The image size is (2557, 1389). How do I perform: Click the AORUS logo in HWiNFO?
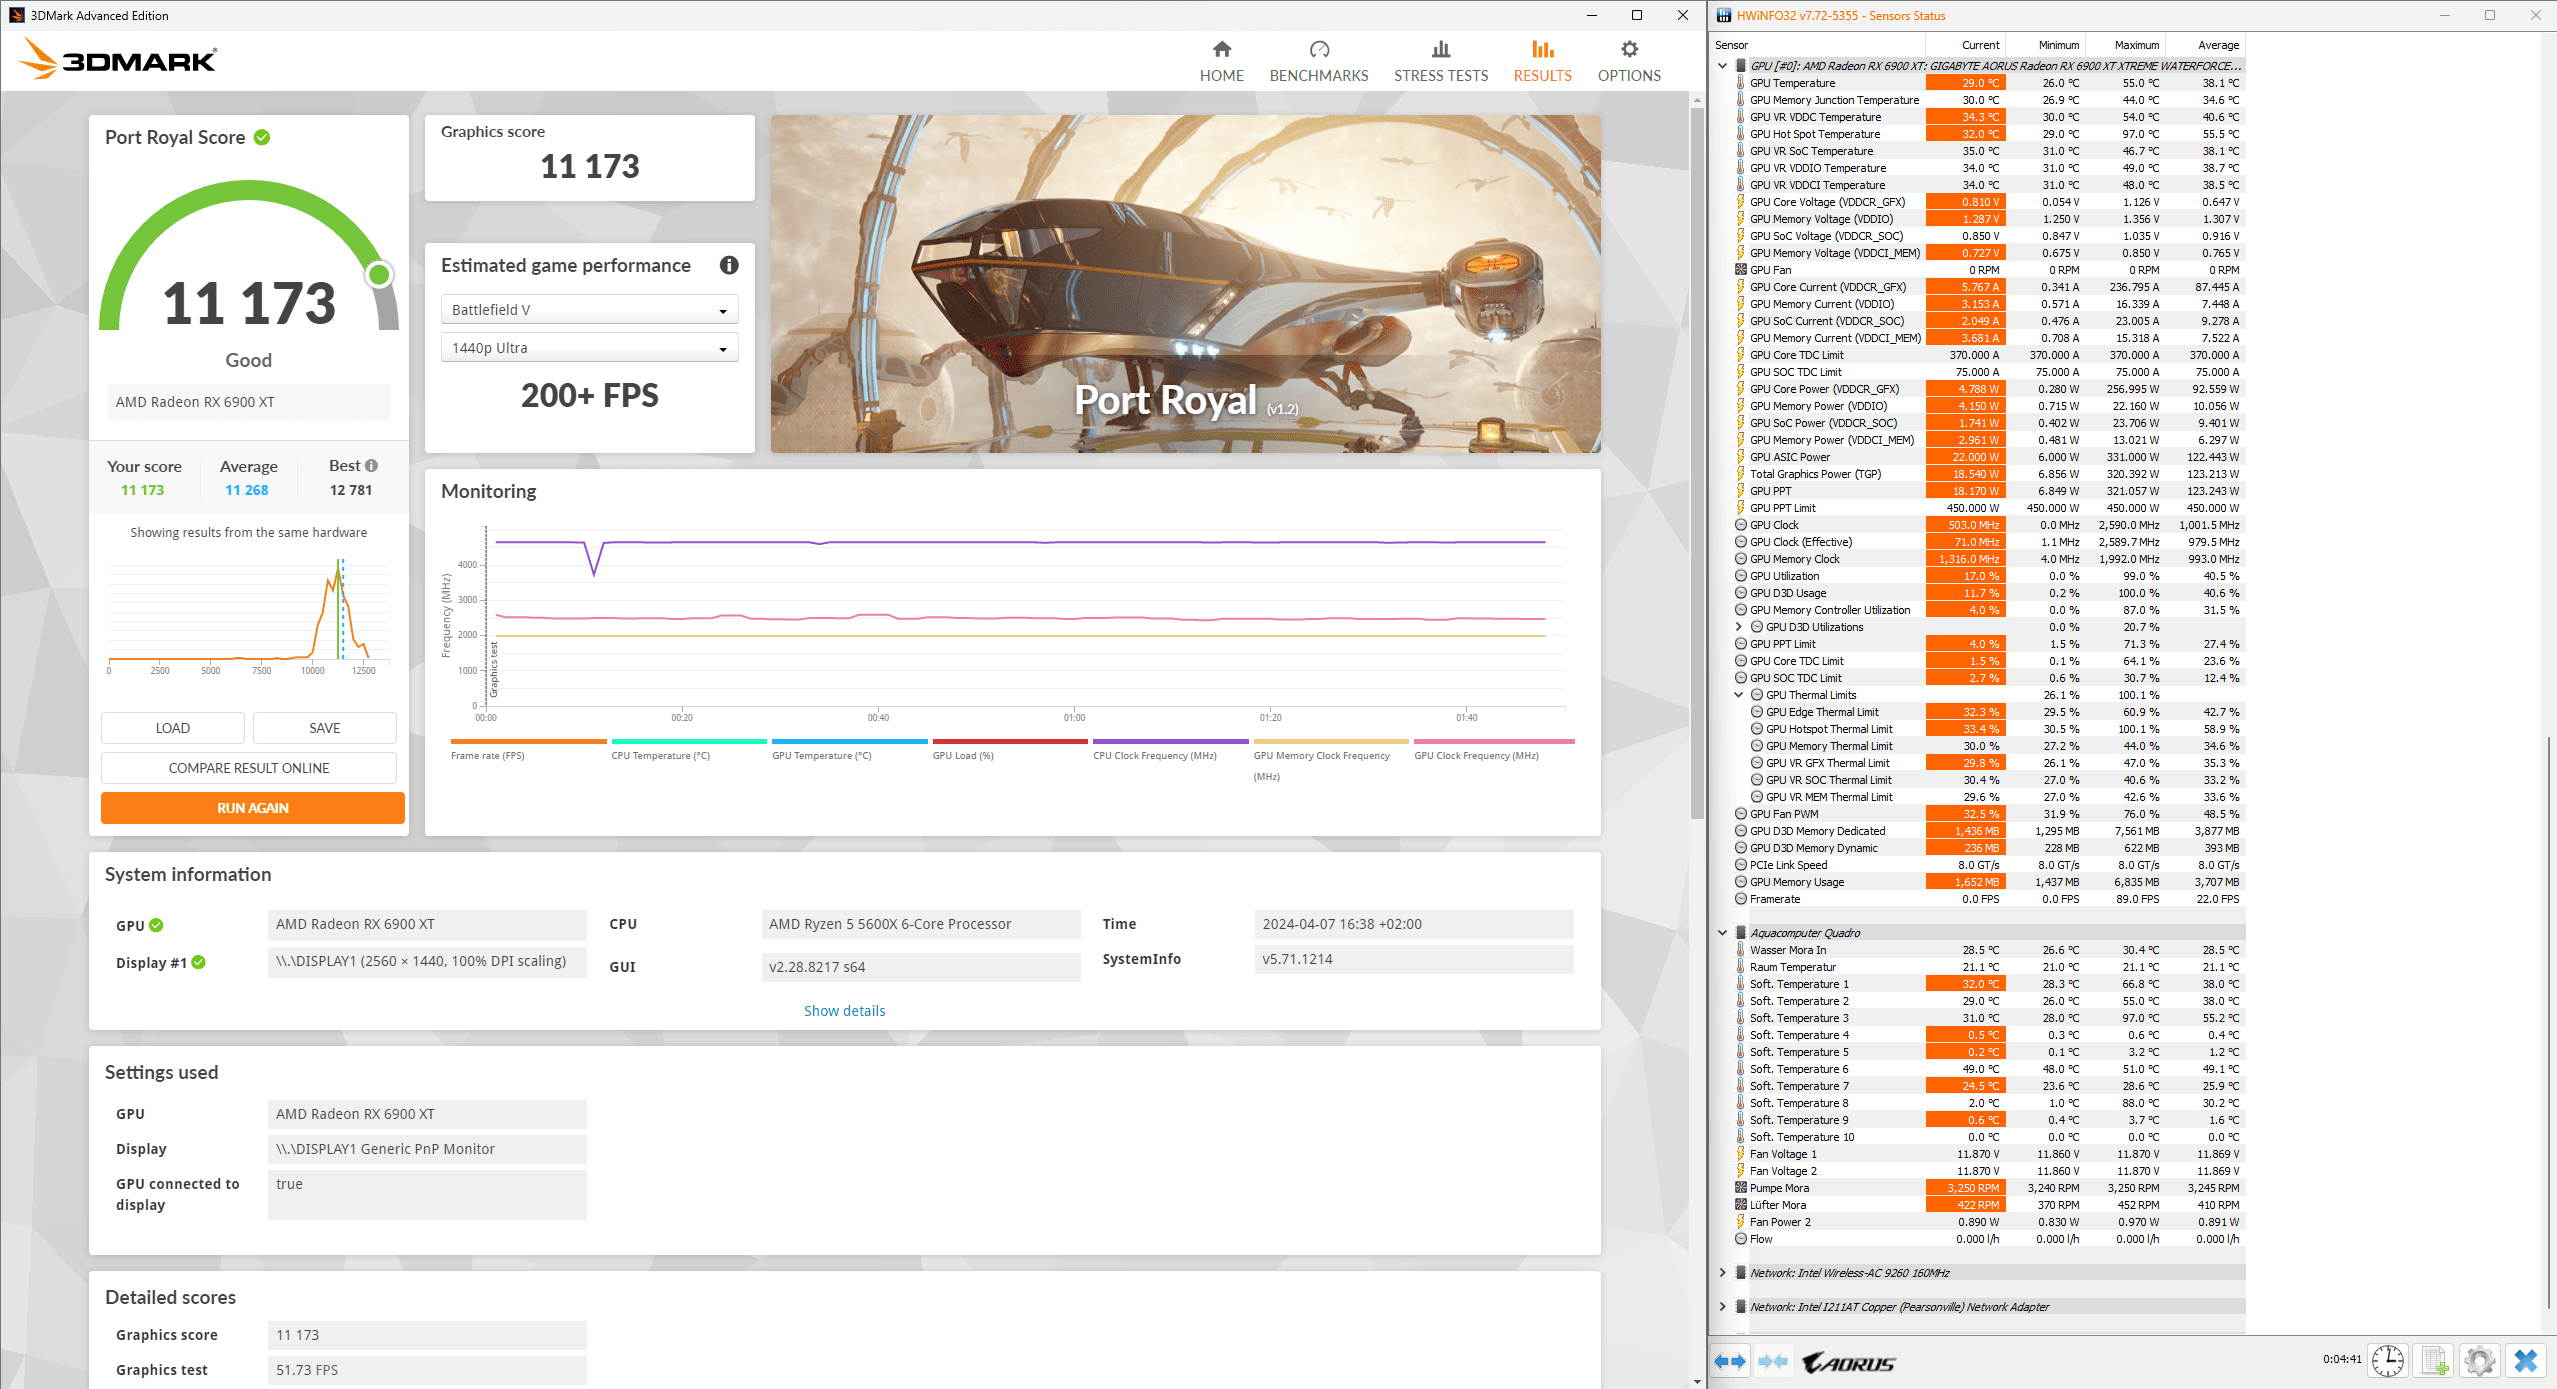[1849, 1363]
